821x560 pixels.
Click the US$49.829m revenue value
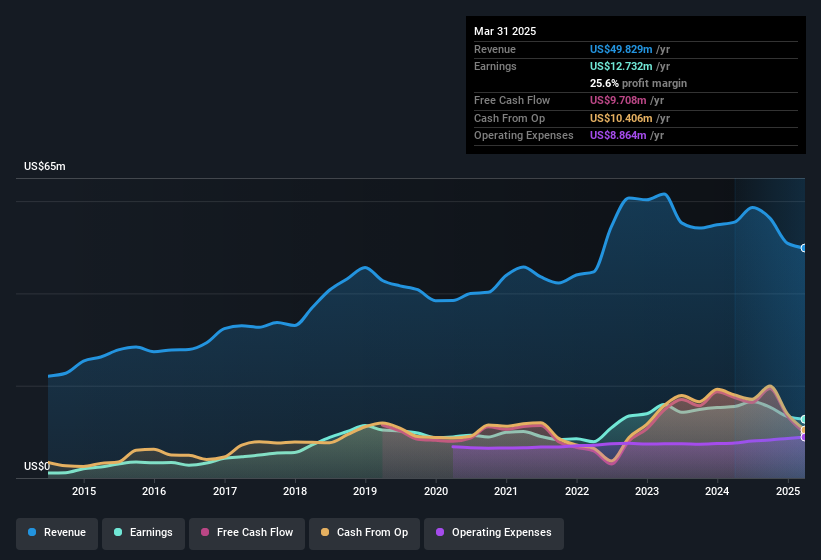[x=621, y=49]
